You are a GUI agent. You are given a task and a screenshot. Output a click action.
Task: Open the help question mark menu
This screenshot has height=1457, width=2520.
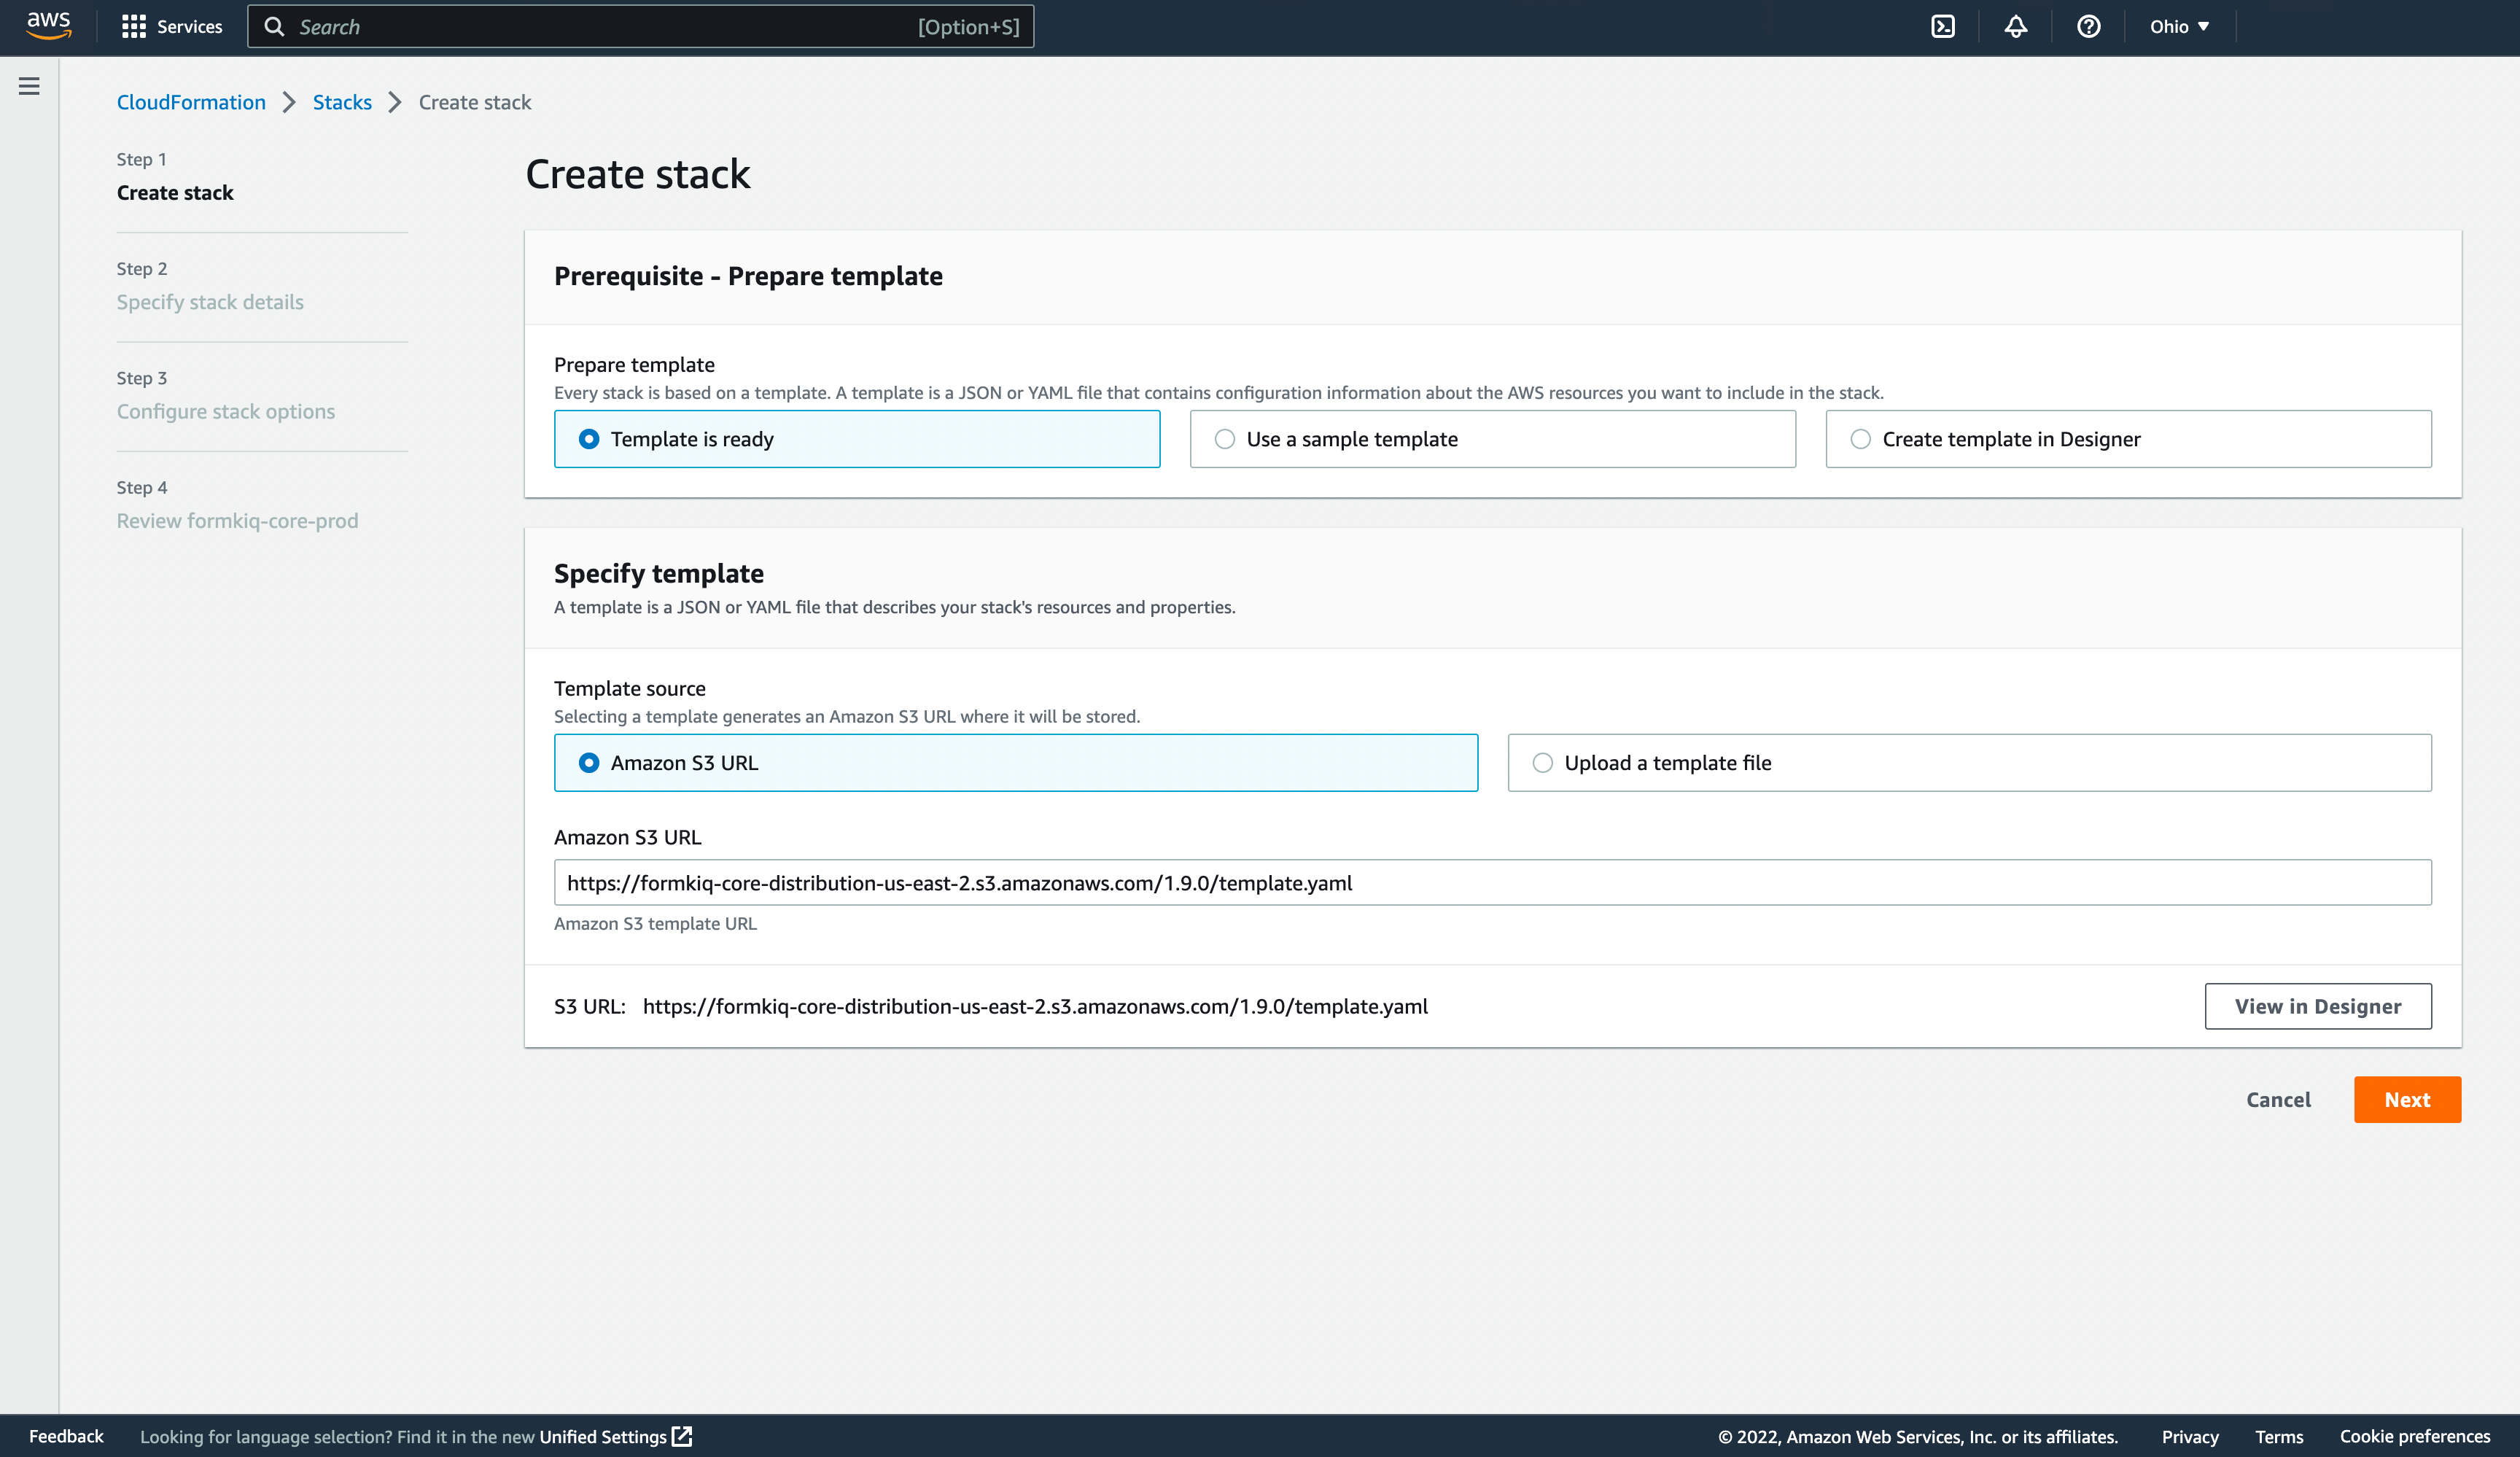(2088, 27)
